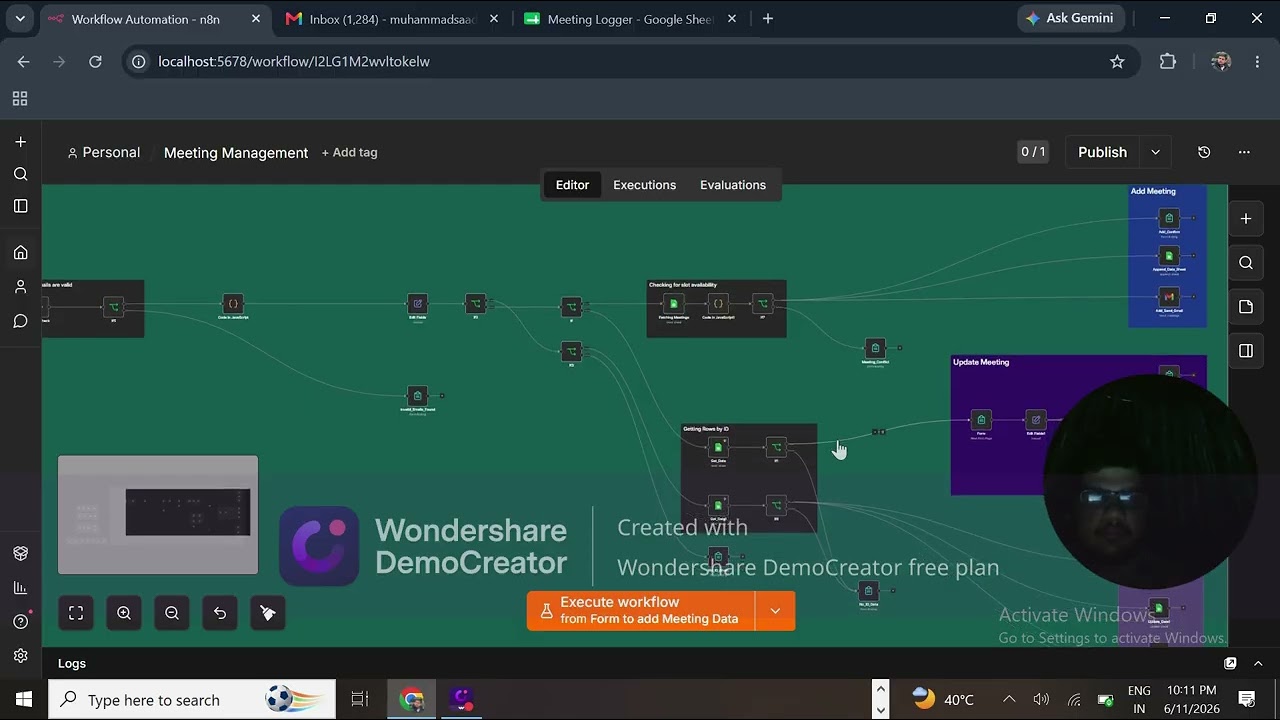1280x720 pixels.
Task: Open a new browser tab
Action: coord(768,18)
